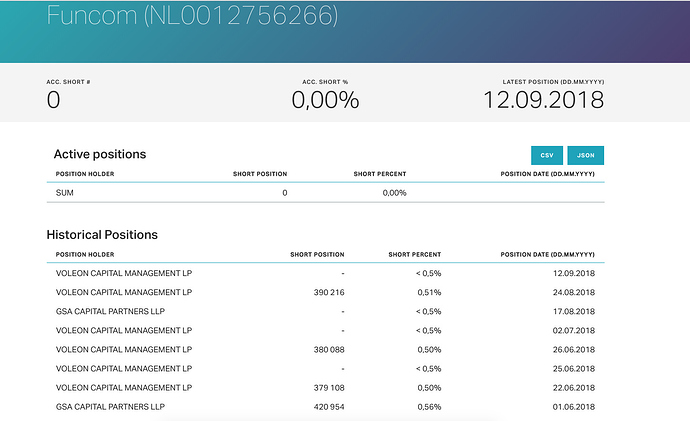Image resolution: width=690 pixels, height=421 pixels.
Task: Click SHORT PERCENT header in Historical Positions
Action: (415, 254)
